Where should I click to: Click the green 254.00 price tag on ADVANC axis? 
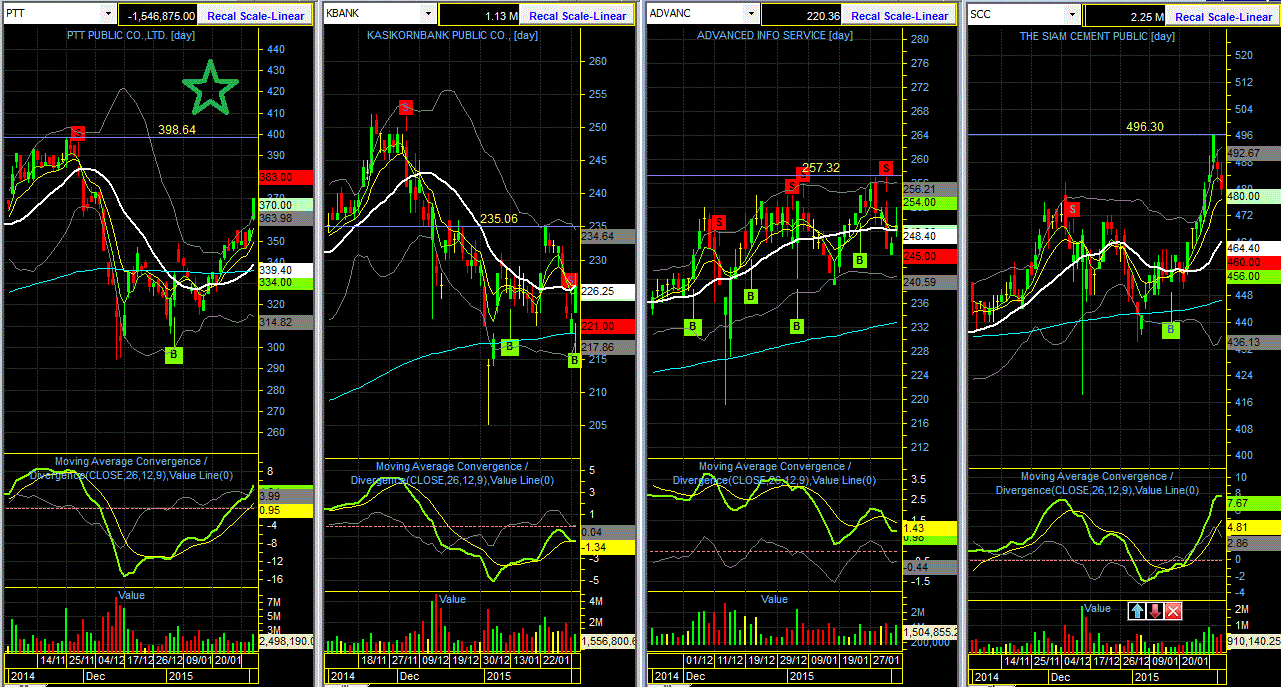[x=931, y=202]
